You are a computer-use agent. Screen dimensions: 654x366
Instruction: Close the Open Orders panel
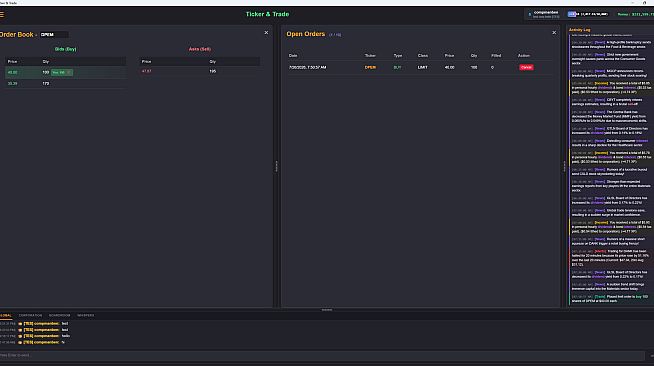[554, 33]
